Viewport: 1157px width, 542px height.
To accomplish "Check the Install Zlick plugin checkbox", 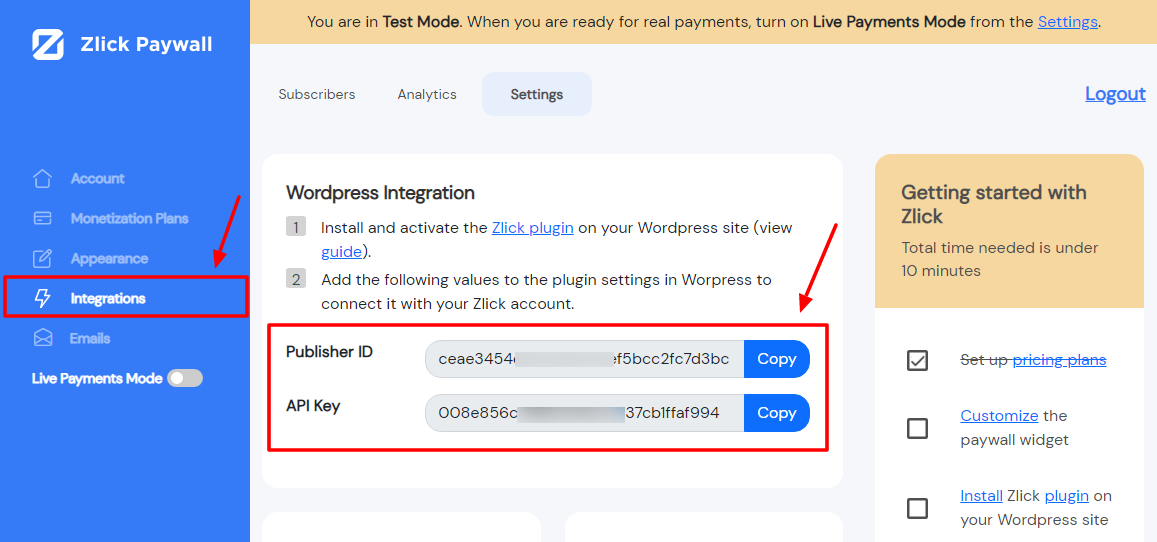I will [x=917, y=508].
